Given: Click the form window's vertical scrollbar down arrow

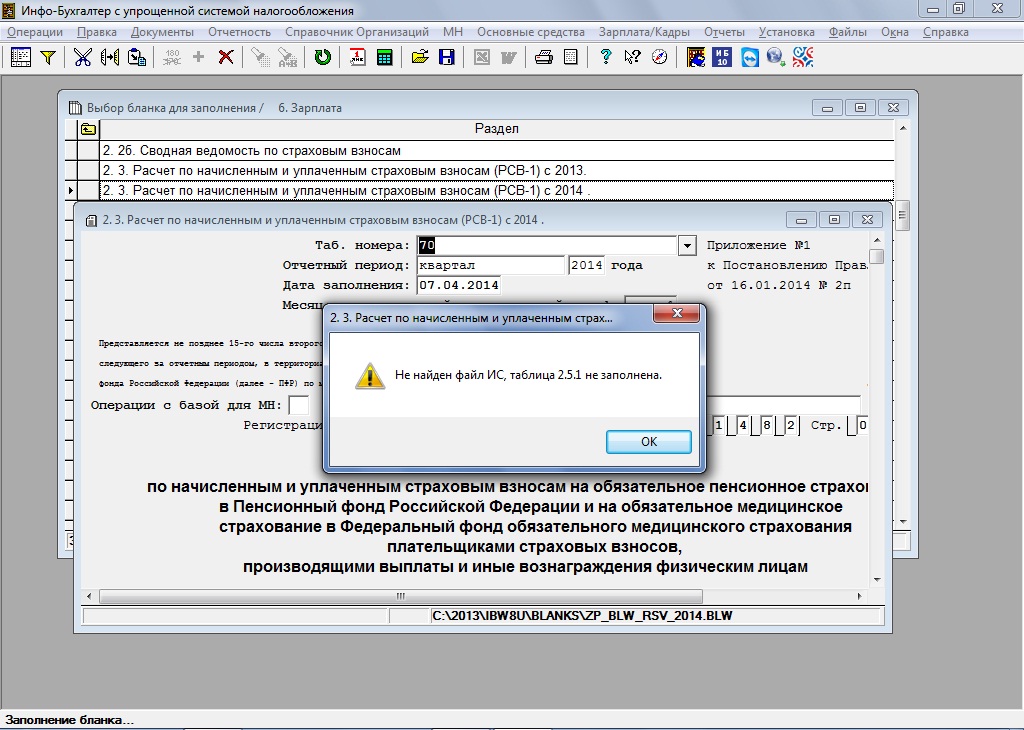Looking at the screenshot, I should 877,580.
